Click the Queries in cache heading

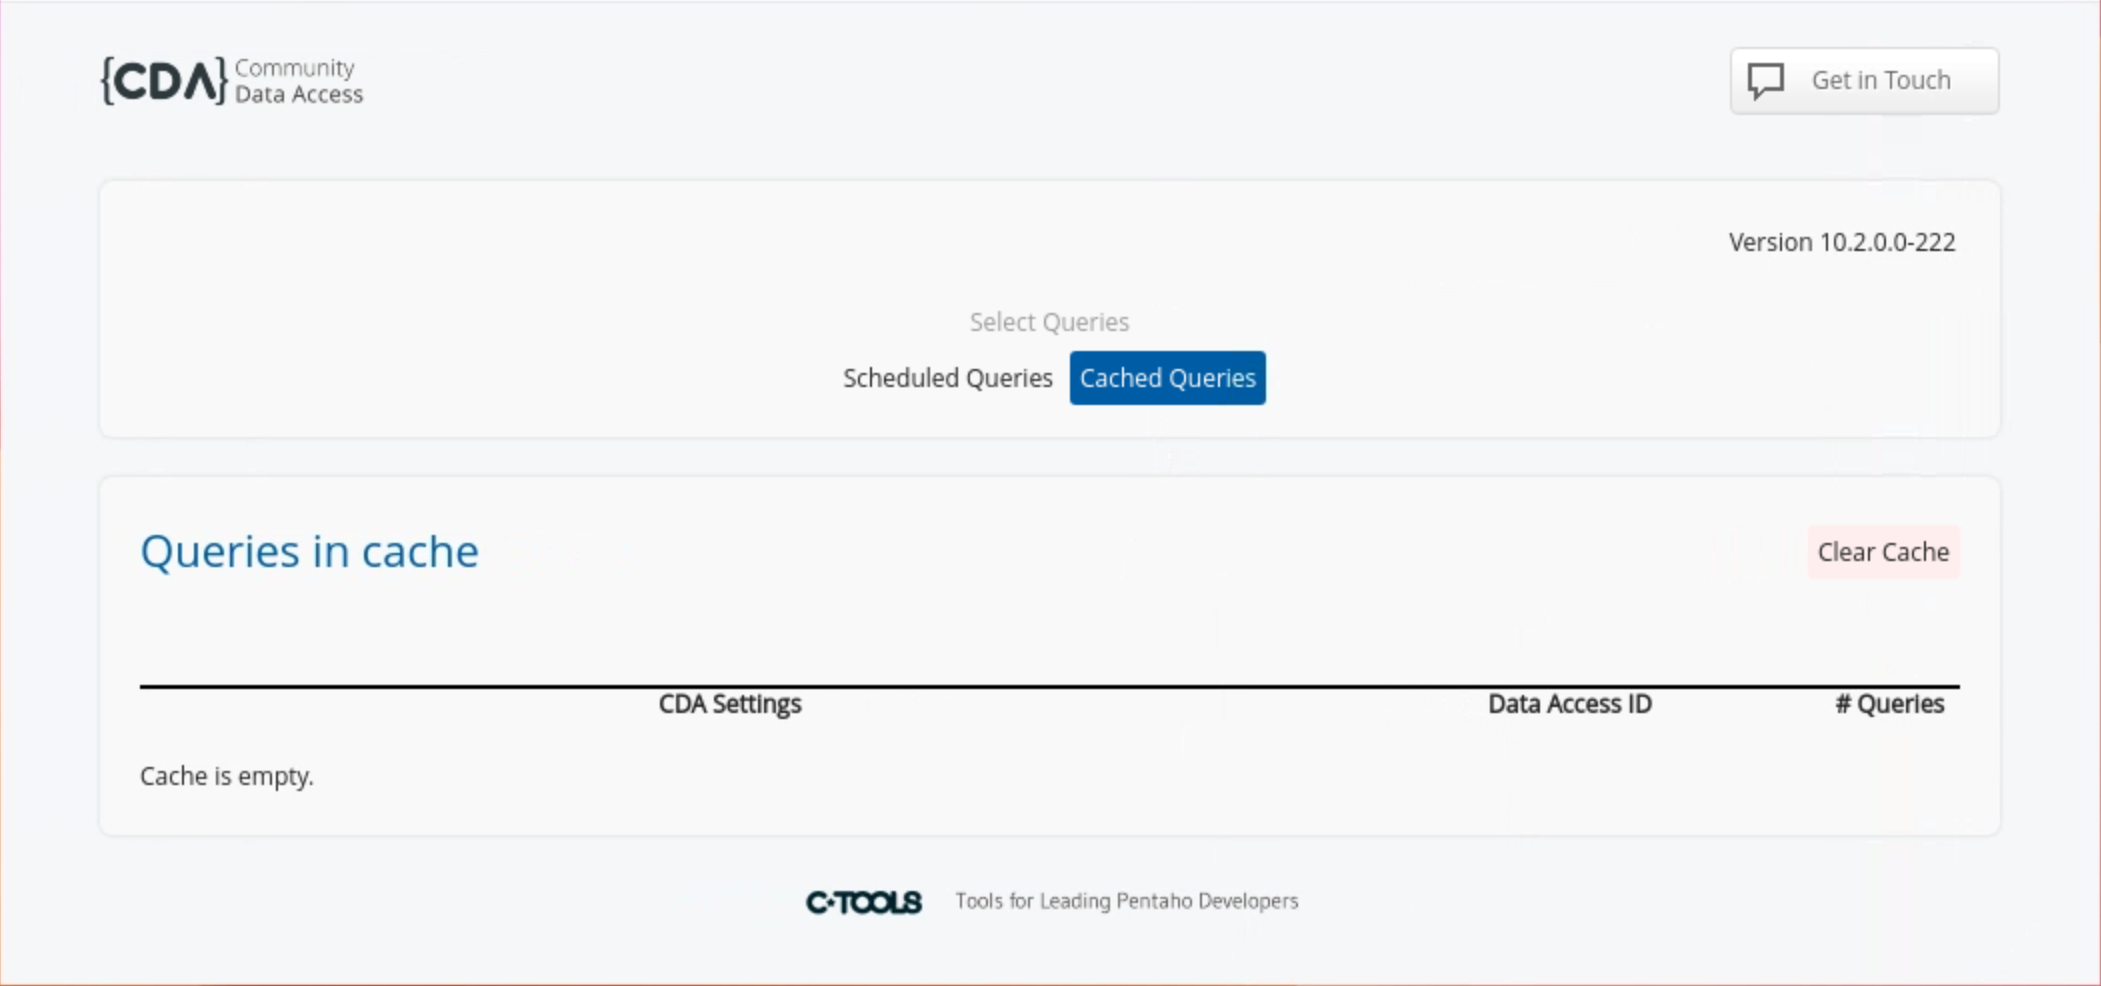(x=309, y=551)
